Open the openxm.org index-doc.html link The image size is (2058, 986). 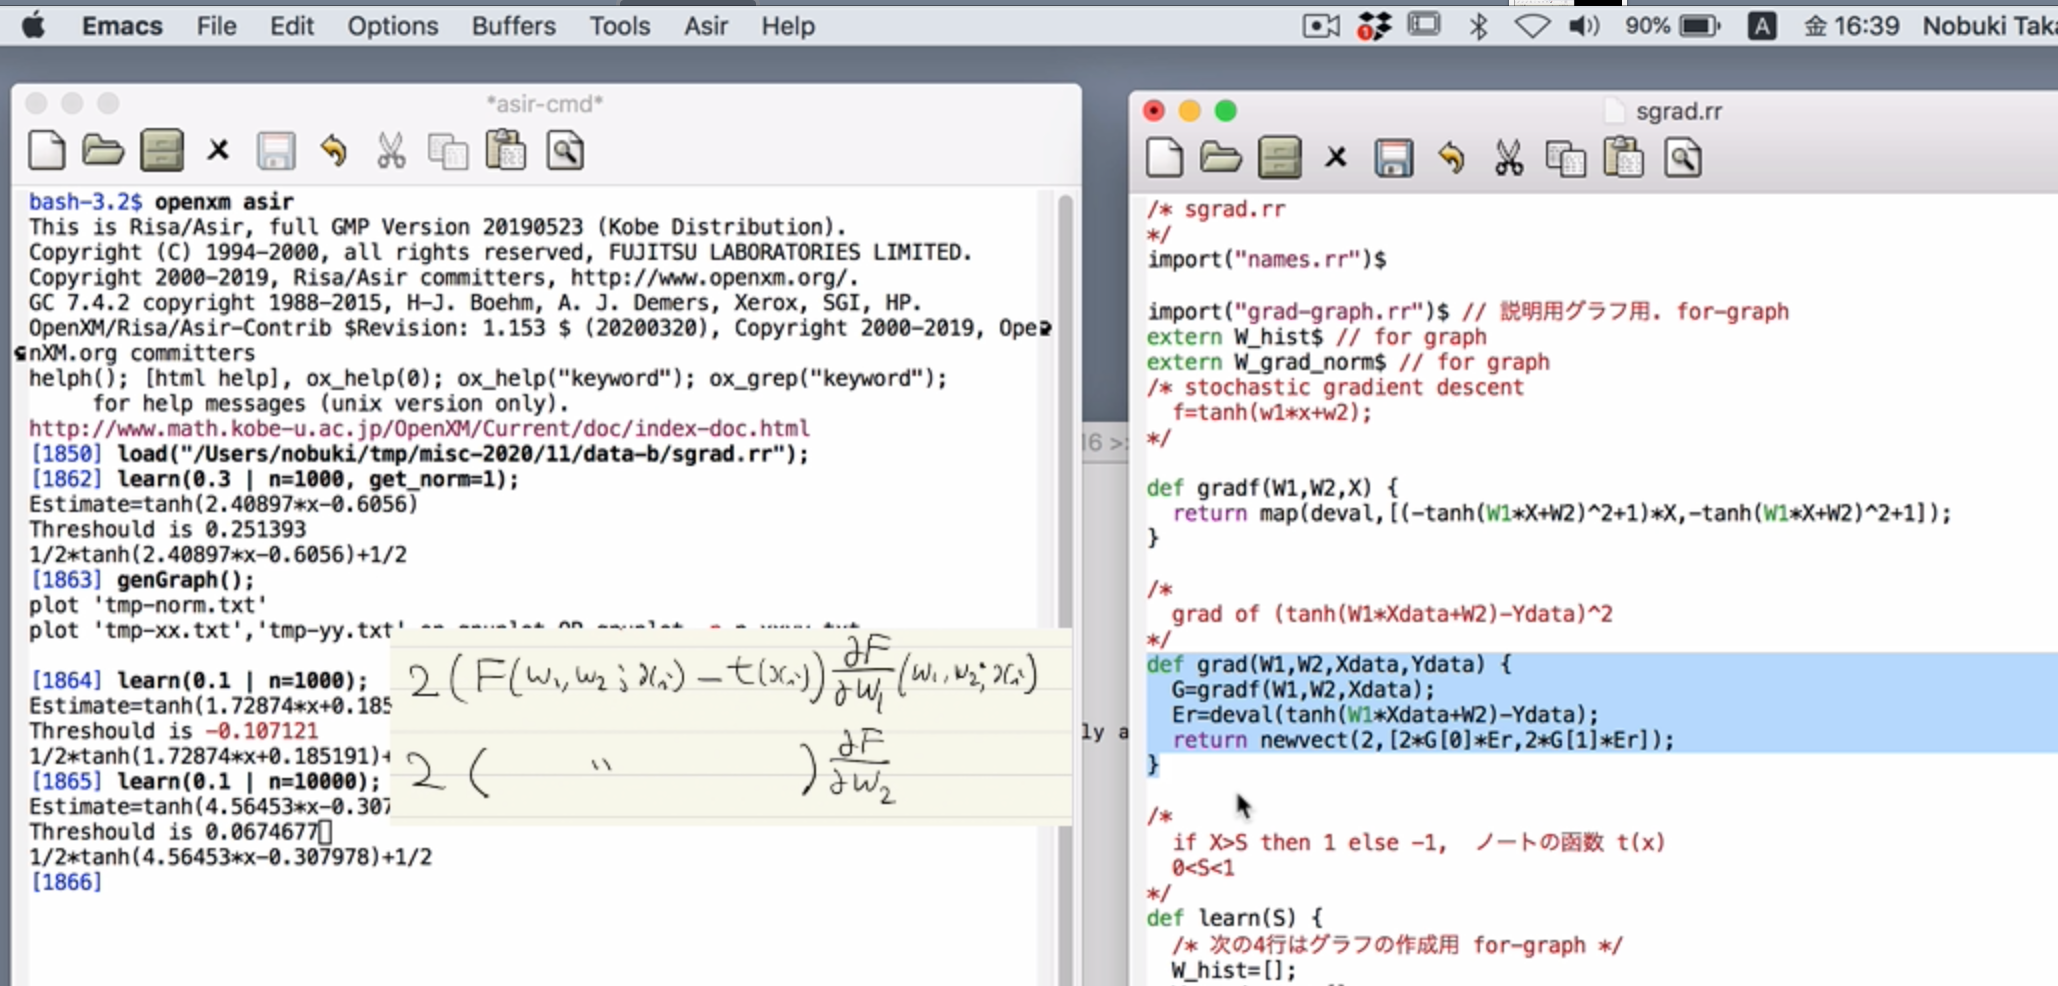click(419, 429)
